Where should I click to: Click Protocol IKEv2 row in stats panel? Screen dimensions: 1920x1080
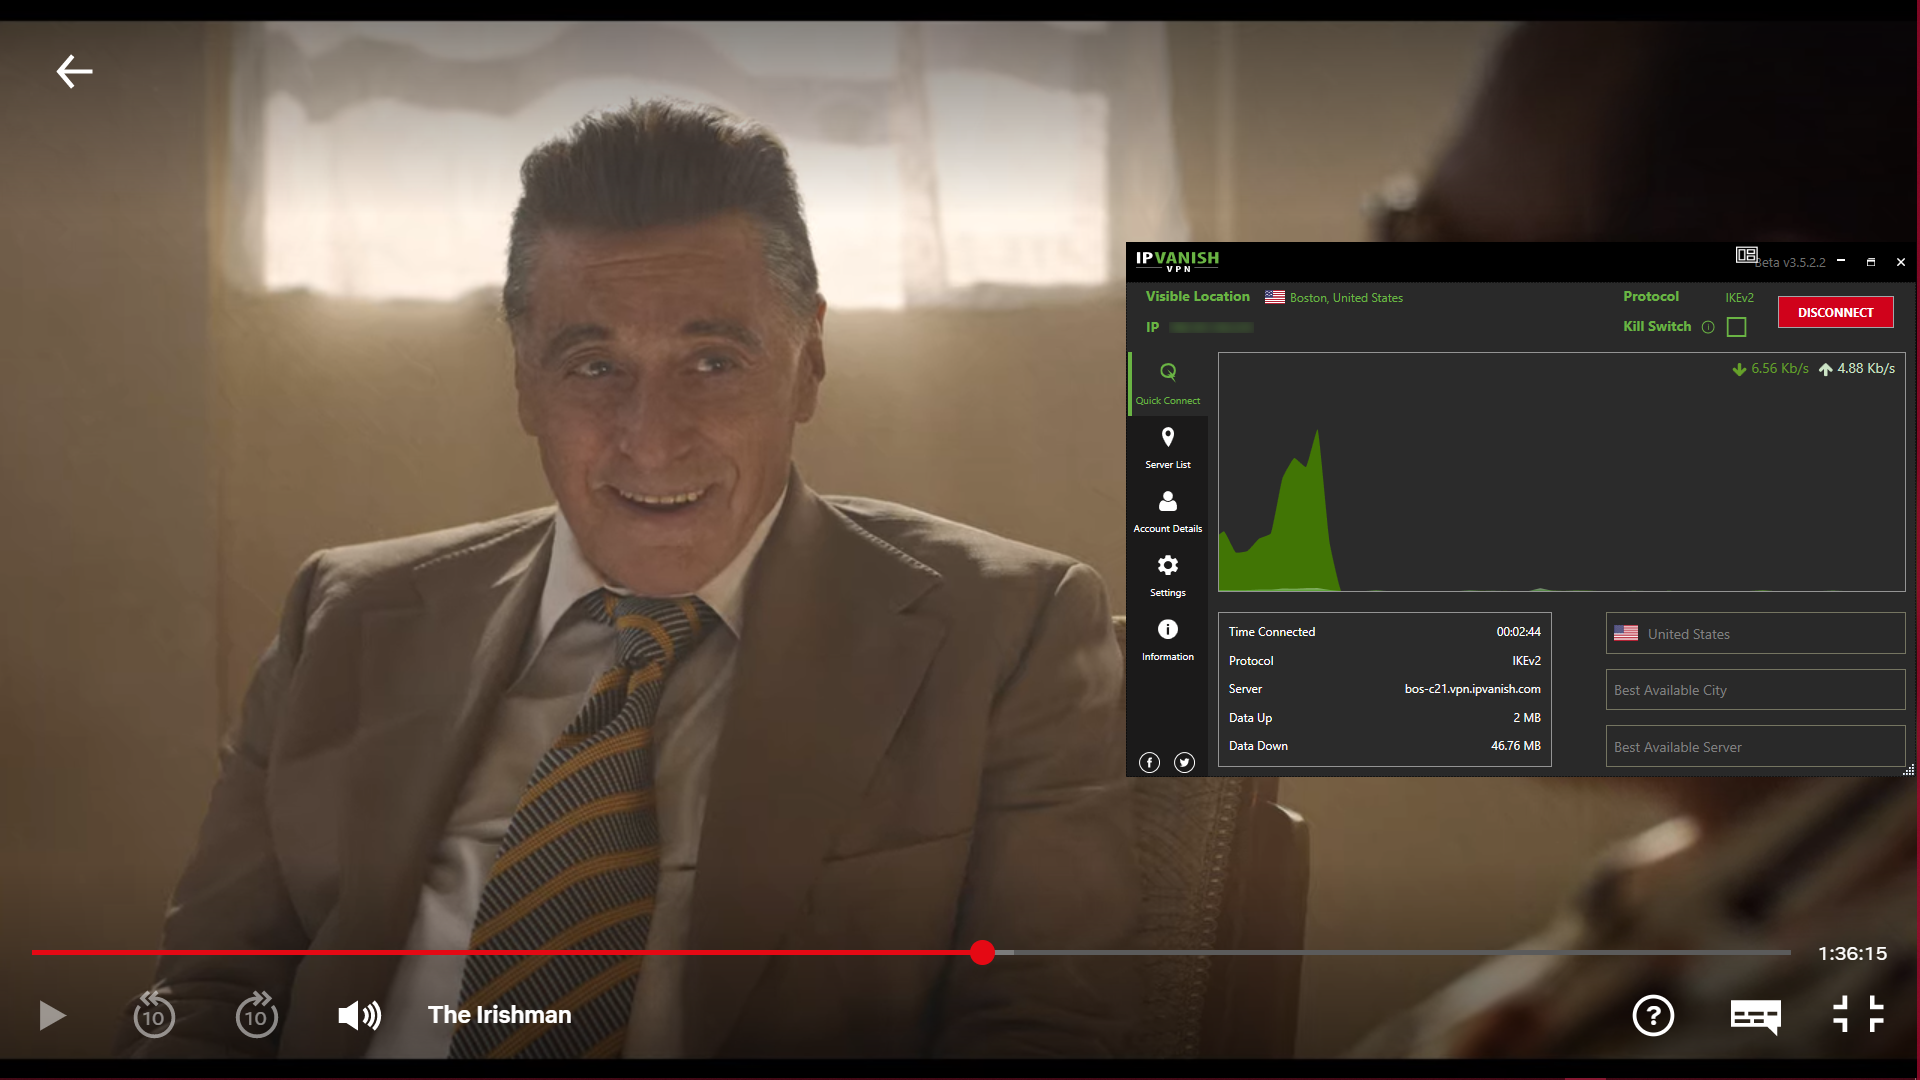1384,661
